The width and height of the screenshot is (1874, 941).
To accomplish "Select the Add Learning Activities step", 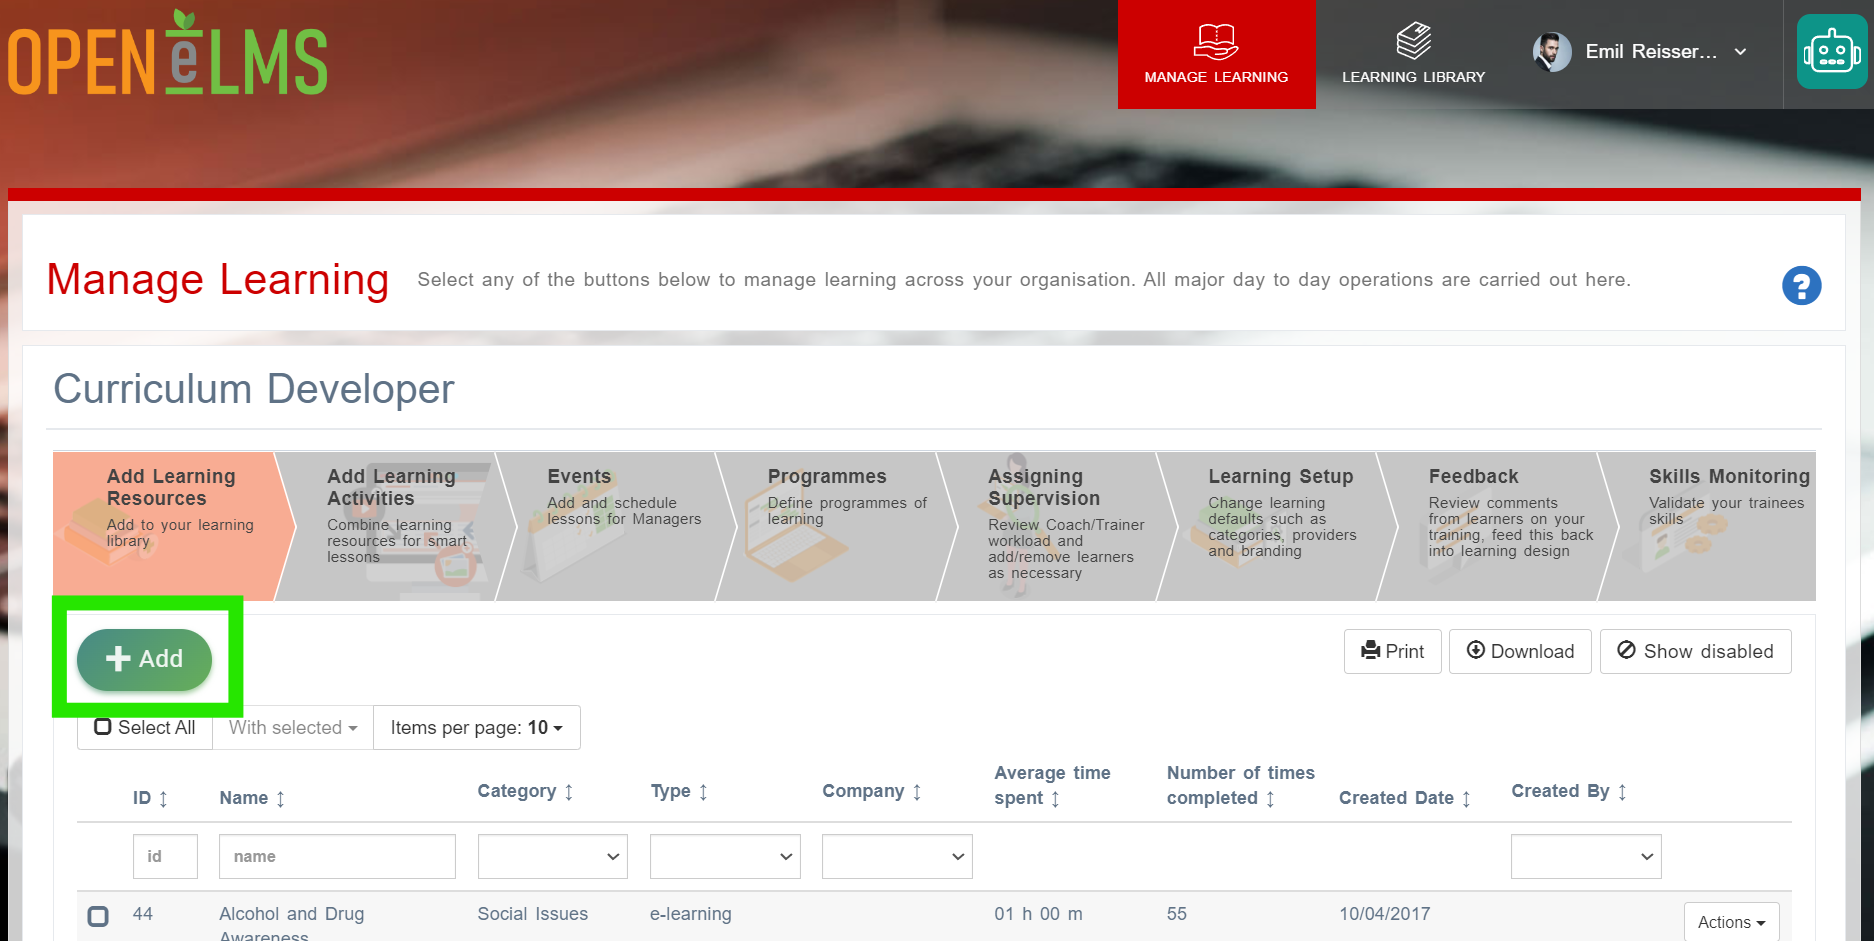I will pos(396,526).
